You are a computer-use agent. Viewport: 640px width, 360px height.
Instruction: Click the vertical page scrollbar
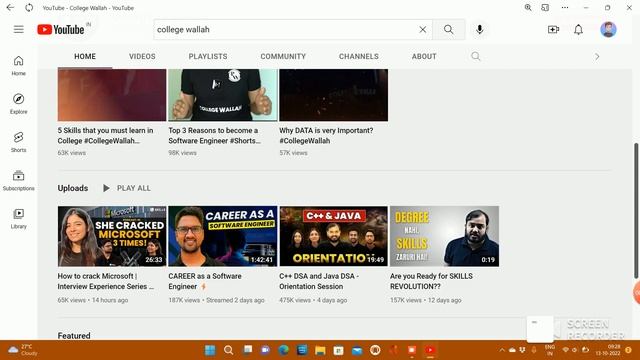click(636, 211)
